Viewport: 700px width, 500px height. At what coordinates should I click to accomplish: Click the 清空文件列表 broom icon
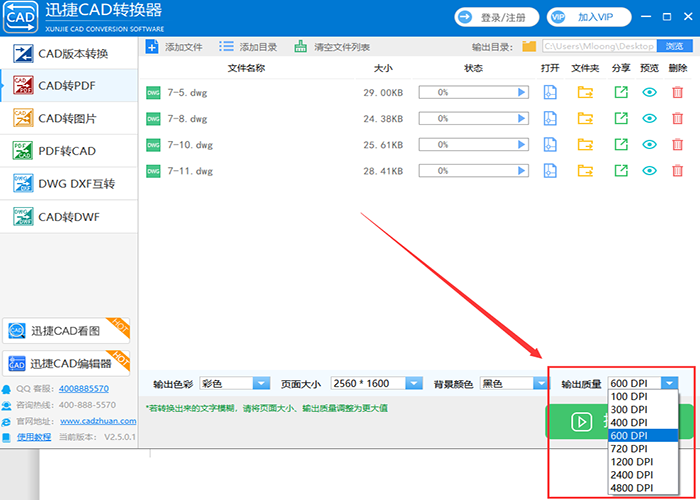pos(300,46)
